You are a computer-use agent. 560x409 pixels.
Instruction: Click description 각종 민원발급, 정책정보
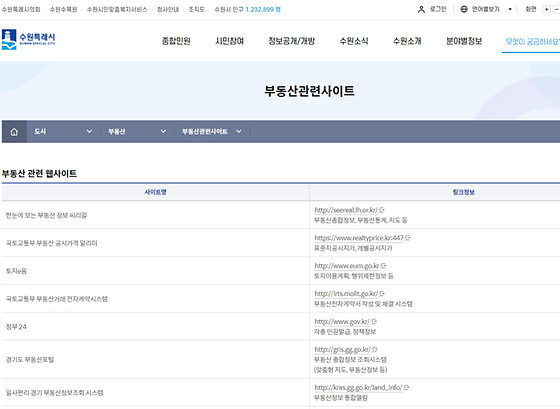345,331
